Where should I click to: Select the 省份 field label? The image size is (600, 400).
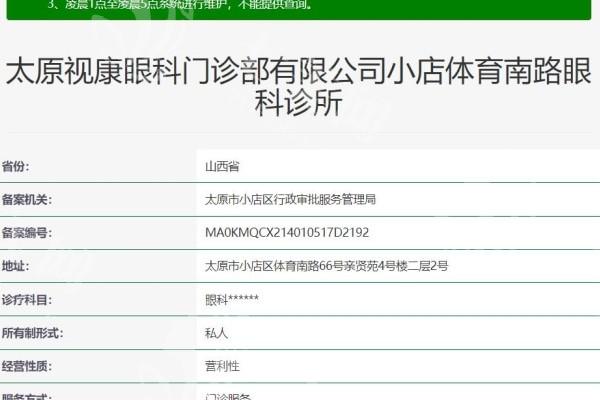click(16, 166)
